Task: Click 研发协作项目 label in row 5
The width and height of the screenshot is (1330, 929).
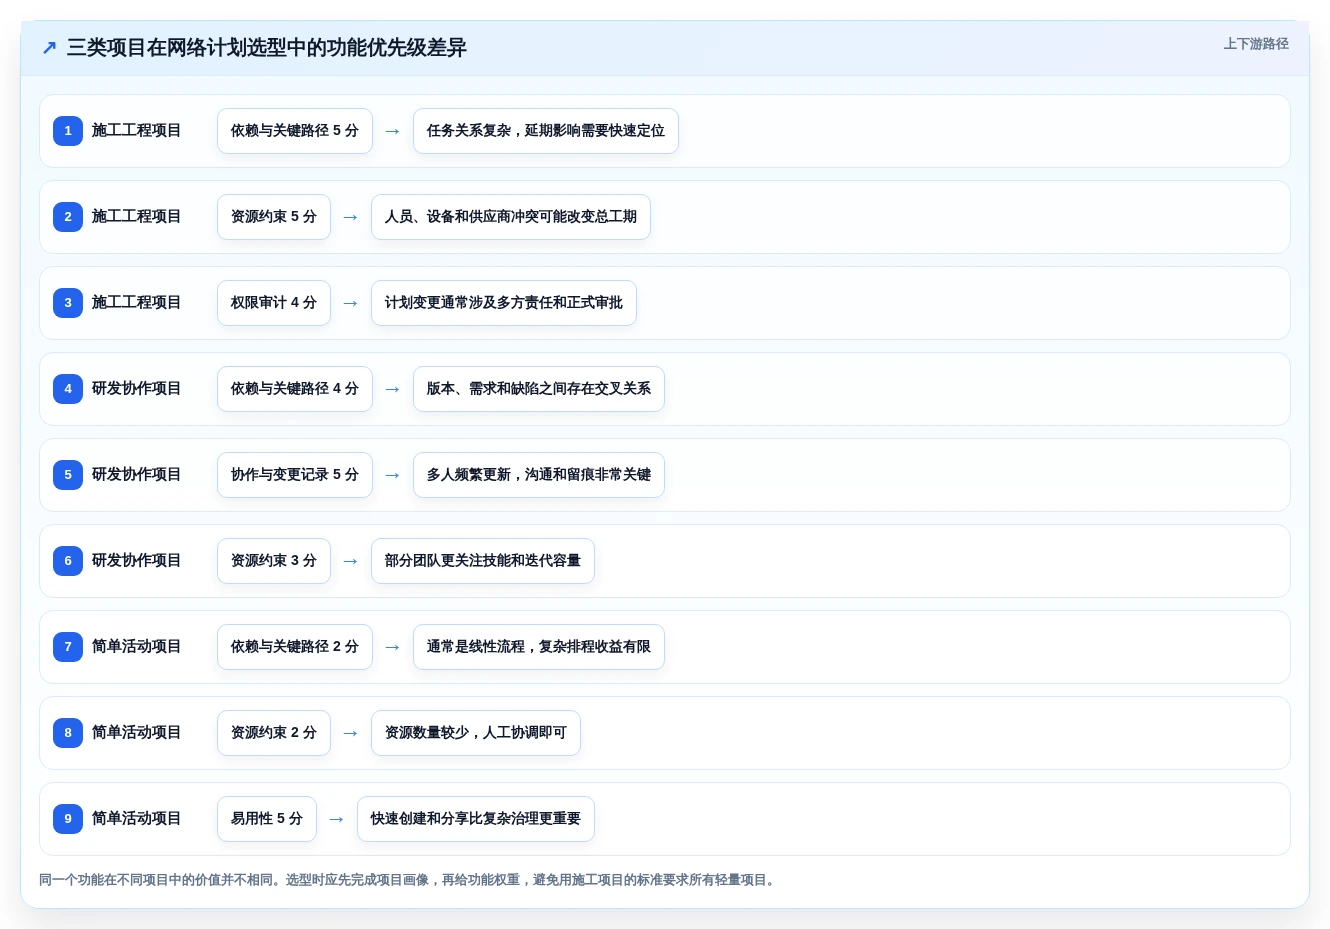Action: tap(137, 475)
